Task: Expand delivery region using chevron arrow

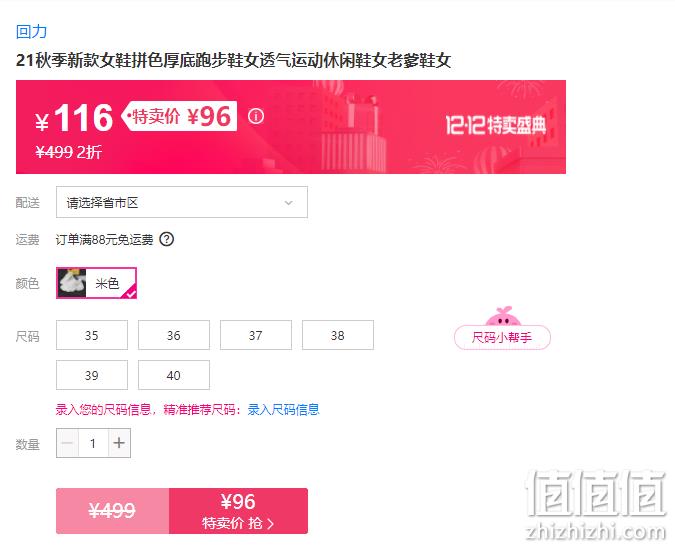Action: point(288,202)
